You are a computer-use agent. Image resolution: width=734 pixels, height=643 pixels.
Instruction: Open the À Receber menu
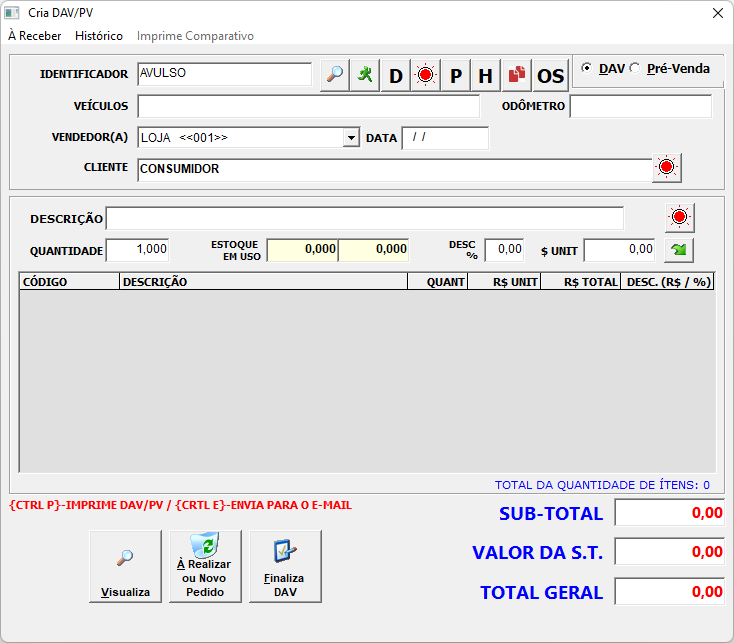tap(34, 36)
